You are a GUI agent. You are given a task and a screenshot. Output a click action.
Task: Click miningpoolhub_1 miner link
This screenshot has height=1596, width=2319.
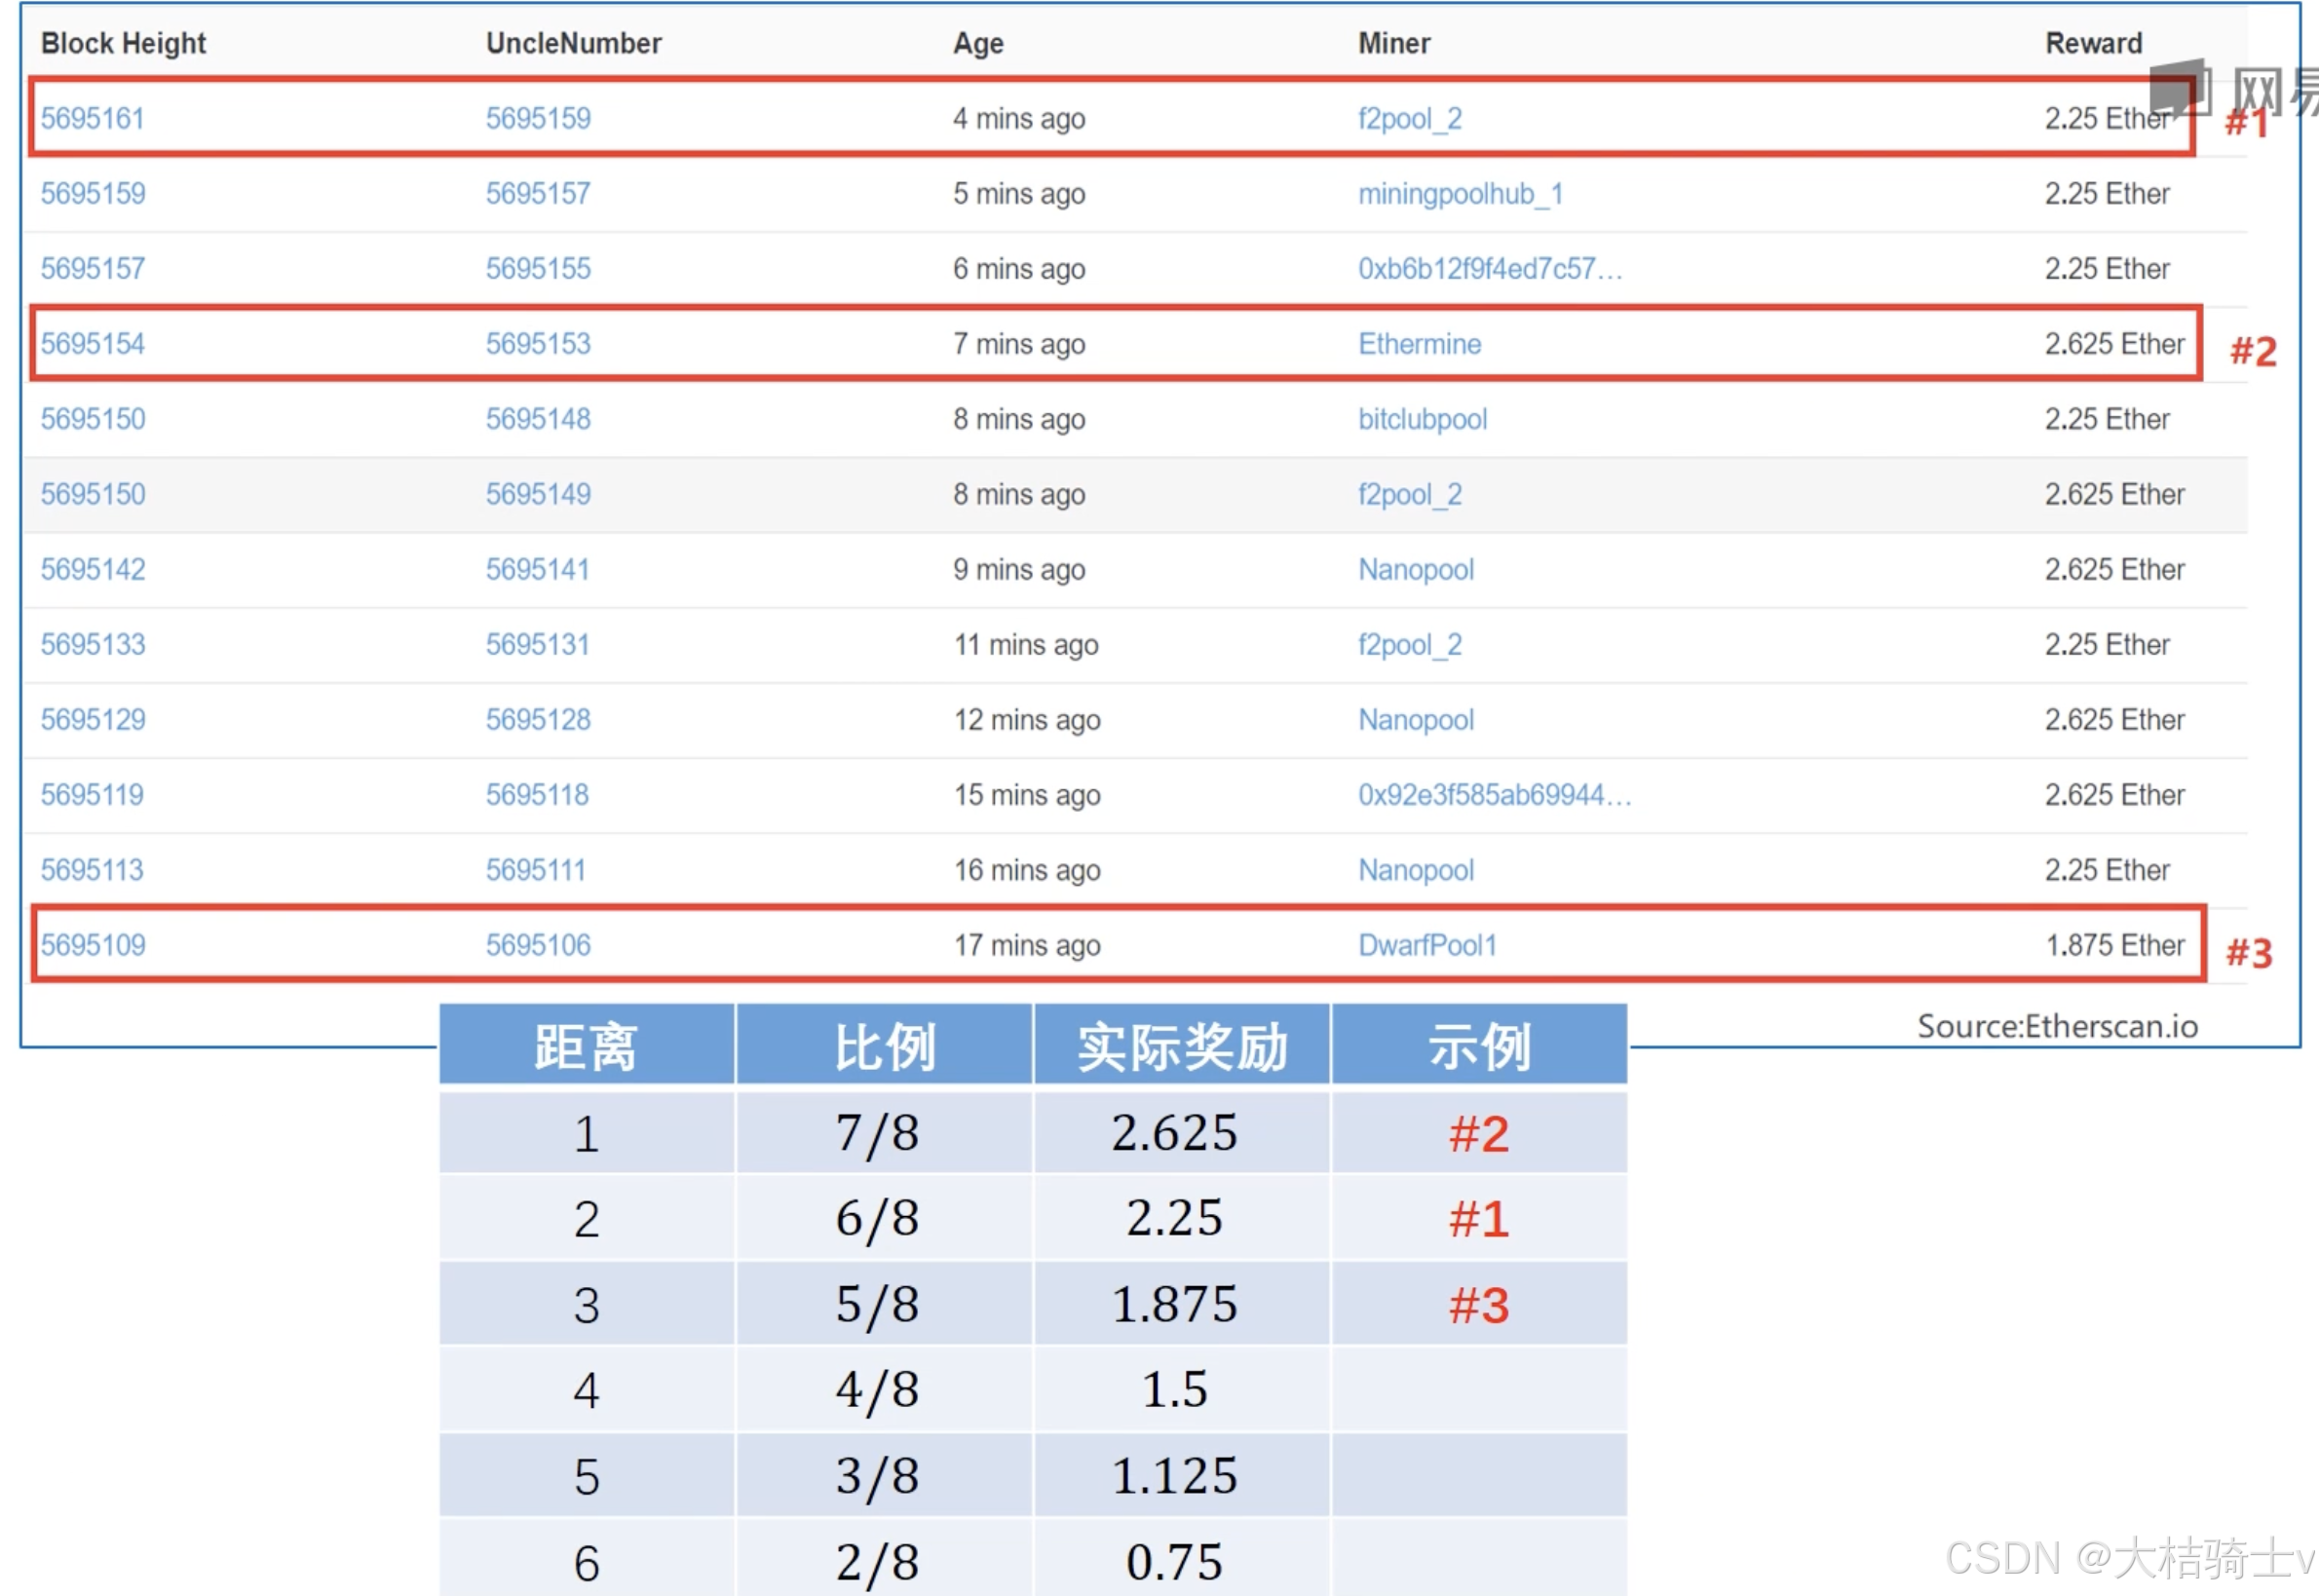pyautogui.click(x=1460, y=193)
